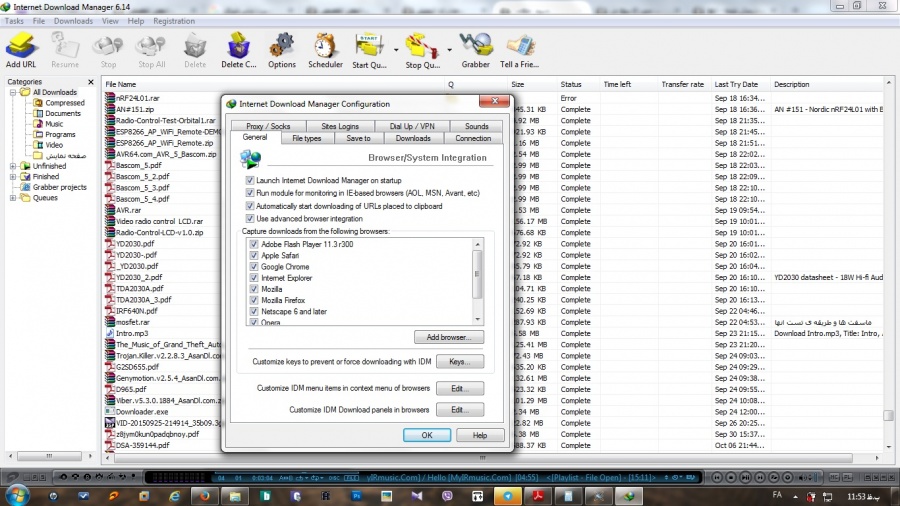Click the Adobe Acrobat taskbar icon

click(x=538, y=496)
